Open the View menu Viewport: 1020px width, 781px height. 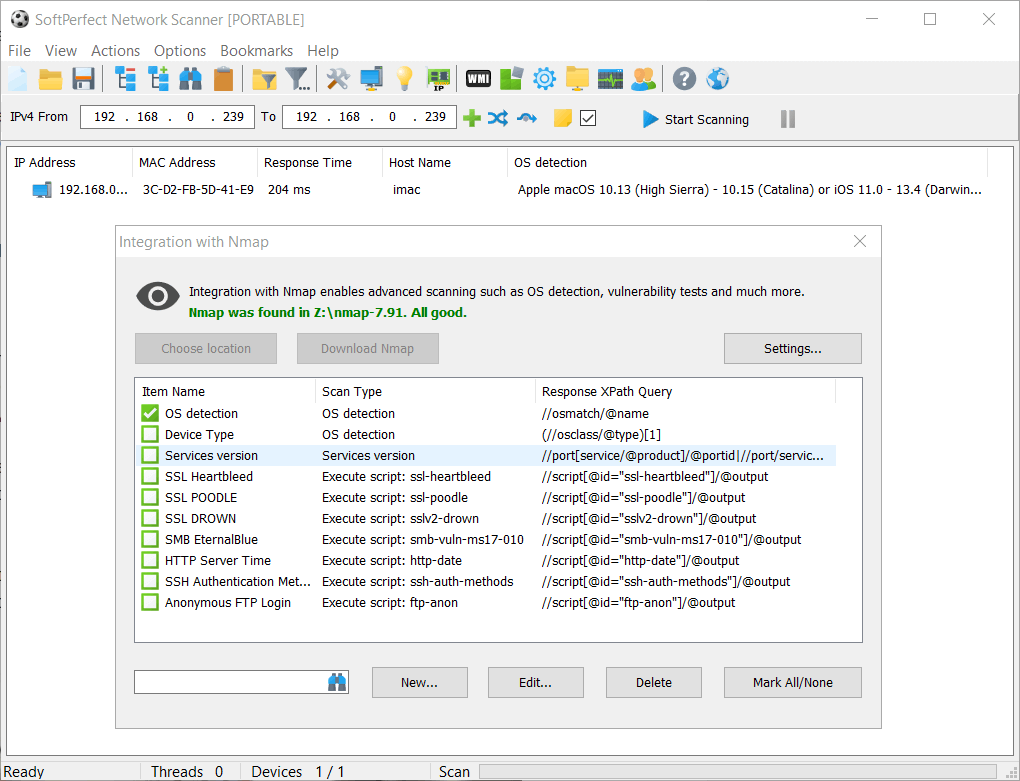(x=61, y=51)
